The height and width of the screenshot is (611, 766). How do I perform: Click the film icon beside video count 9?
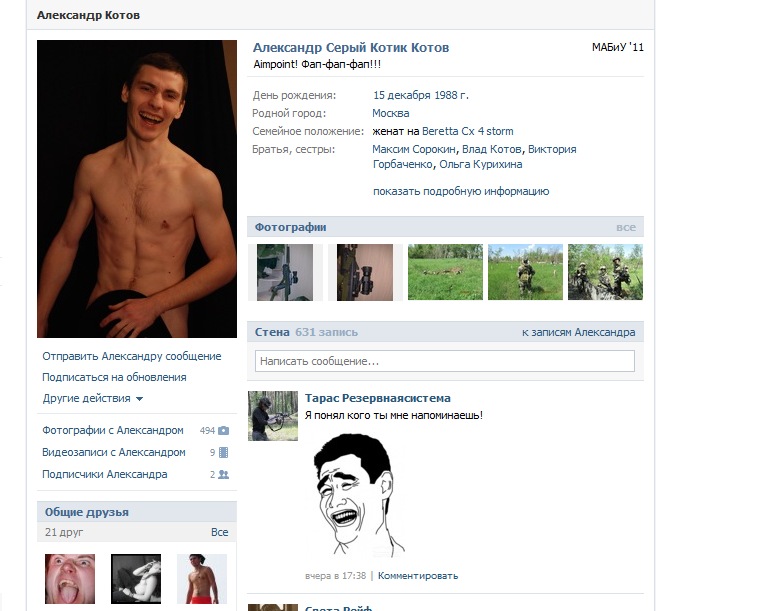[x=224, y=453]
